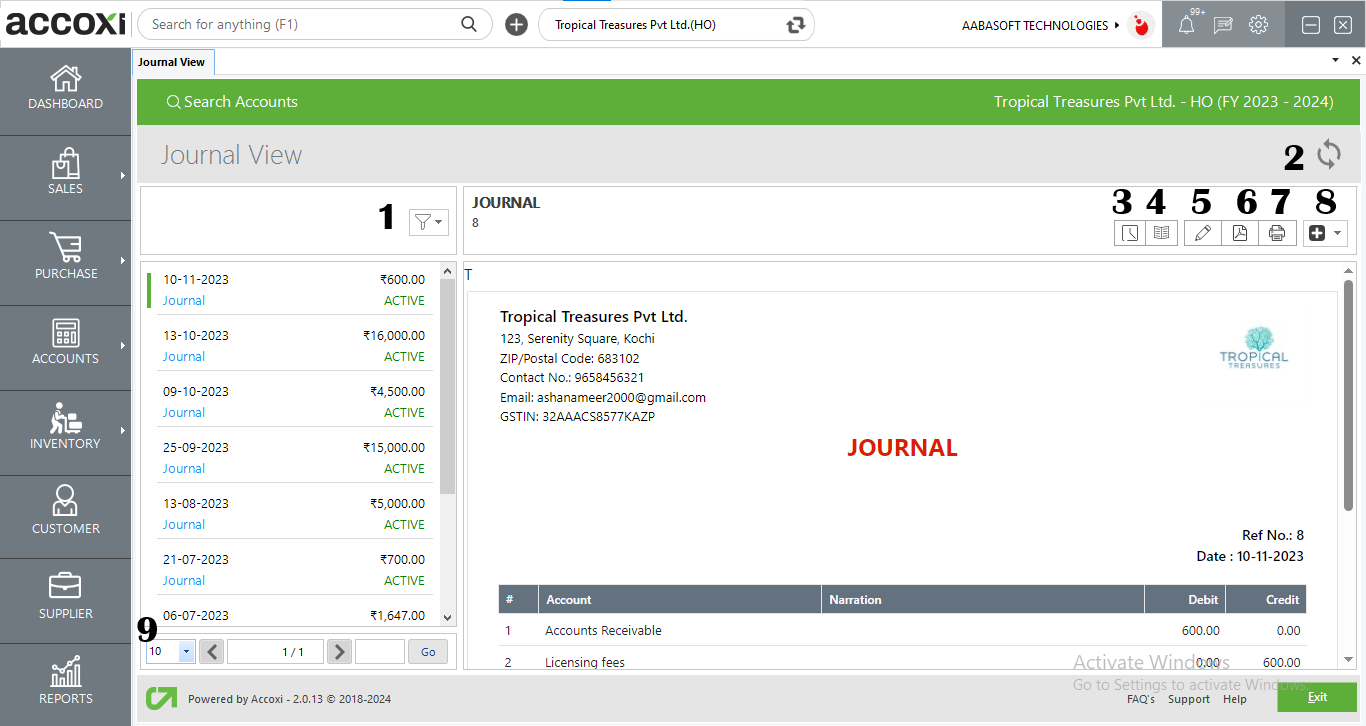Change page size from the 10 dropdown

(x=170, y=651)
